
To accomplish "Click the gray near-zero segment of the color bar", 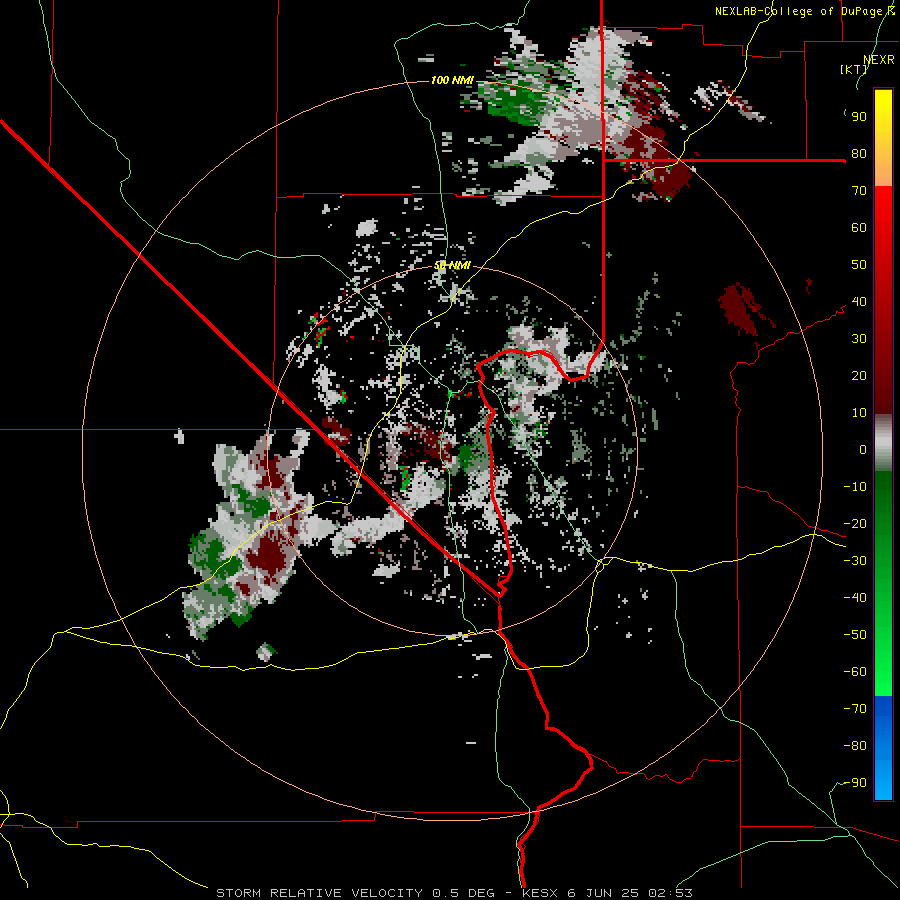I will (883, 443).
